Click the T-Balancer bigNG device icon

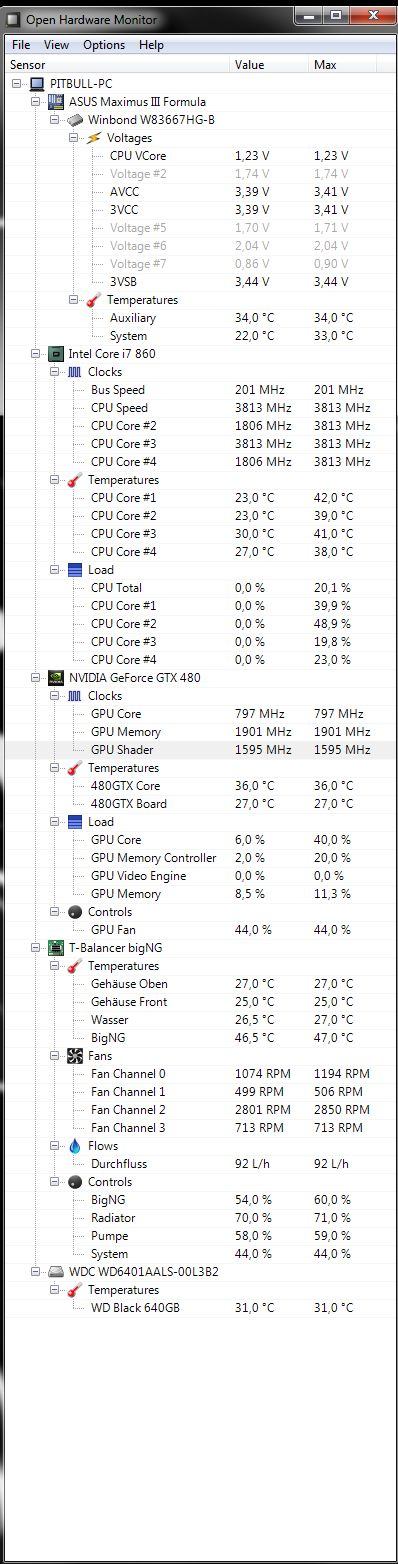pyautogui.click(x=57, y=948)
